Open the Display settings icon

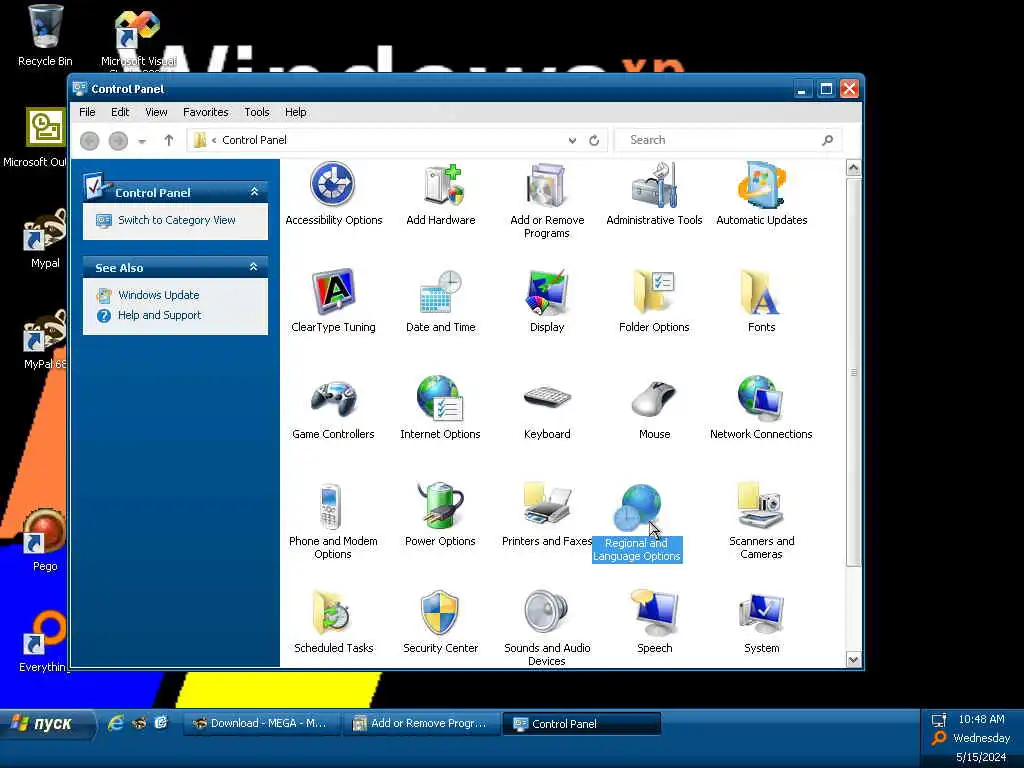click(547, 301)
